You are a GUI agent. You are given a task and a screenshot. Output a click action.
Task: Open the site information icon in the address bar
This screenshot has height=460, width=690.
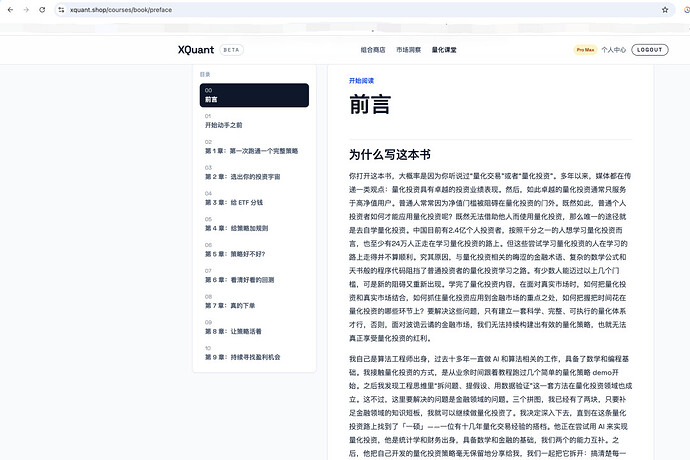coord(61,10)
